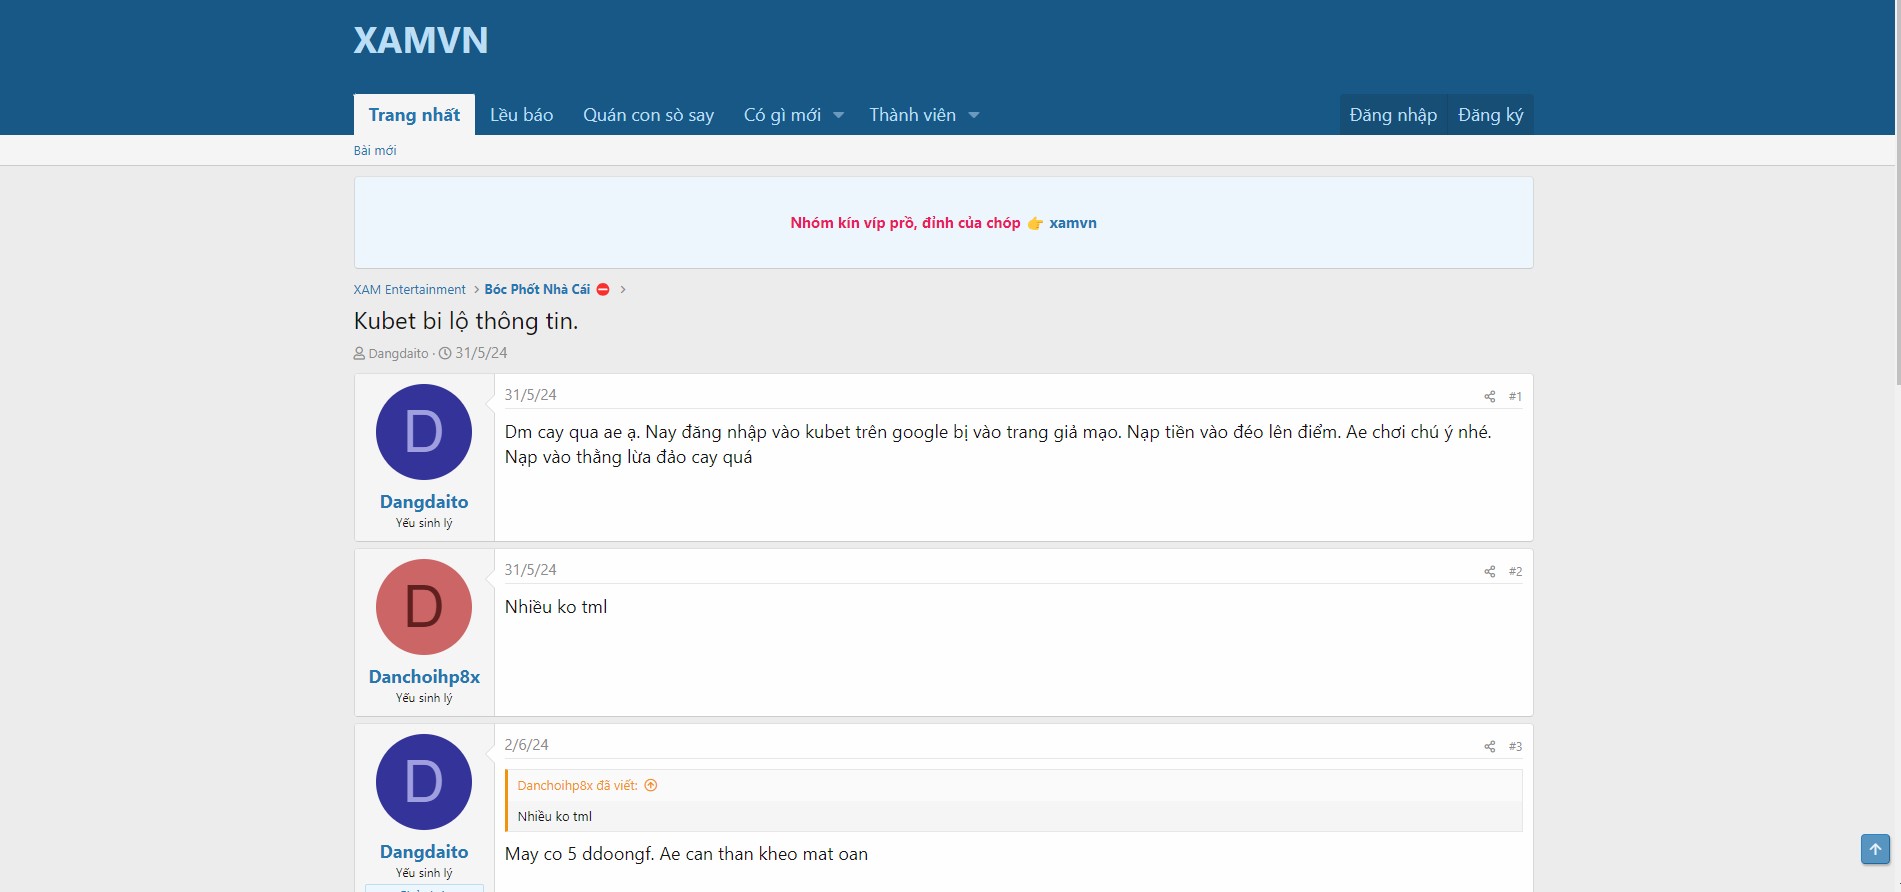Click the thread title Kubet bi lộ thông tin.
Image resolution: width=1901 pixels, height=892 pixels.
click(466, 321)
